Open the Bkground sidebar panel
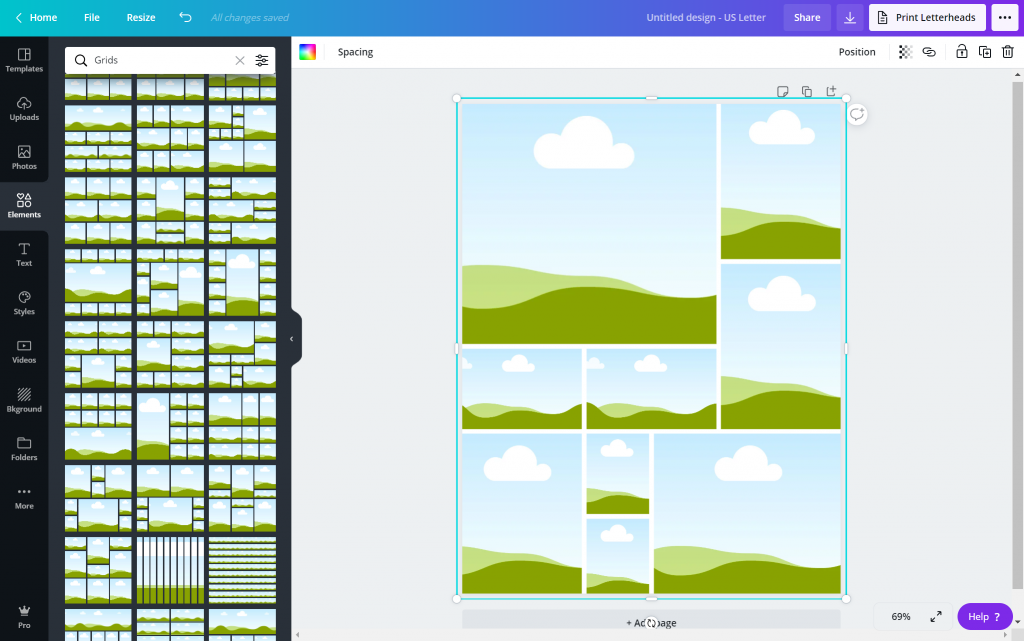1024x641 pixels. click(x=24, y=399)
